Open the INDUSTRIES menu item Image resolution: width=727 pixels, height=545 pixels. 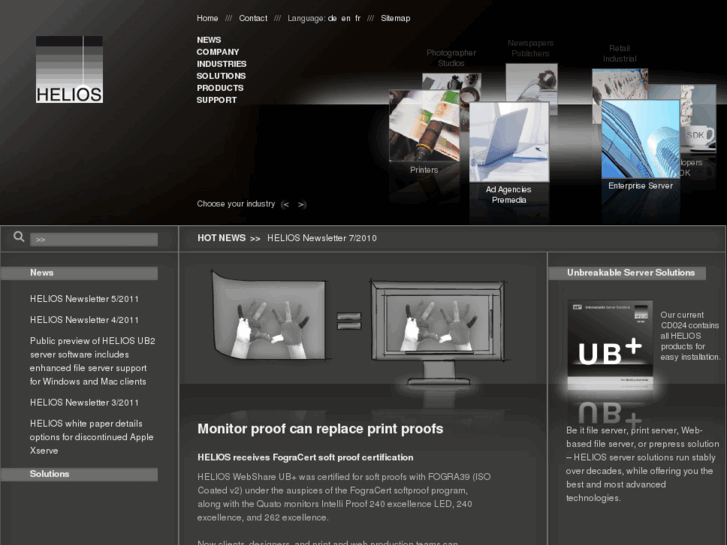click(x=222, y=64)
